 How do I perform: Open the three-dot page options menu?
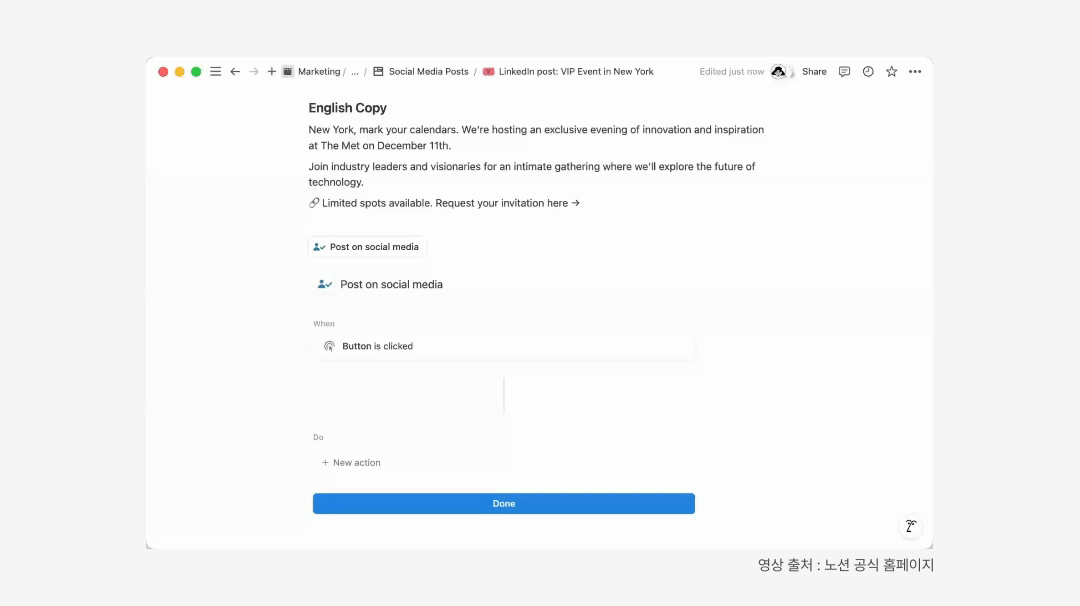click(915, 72)
